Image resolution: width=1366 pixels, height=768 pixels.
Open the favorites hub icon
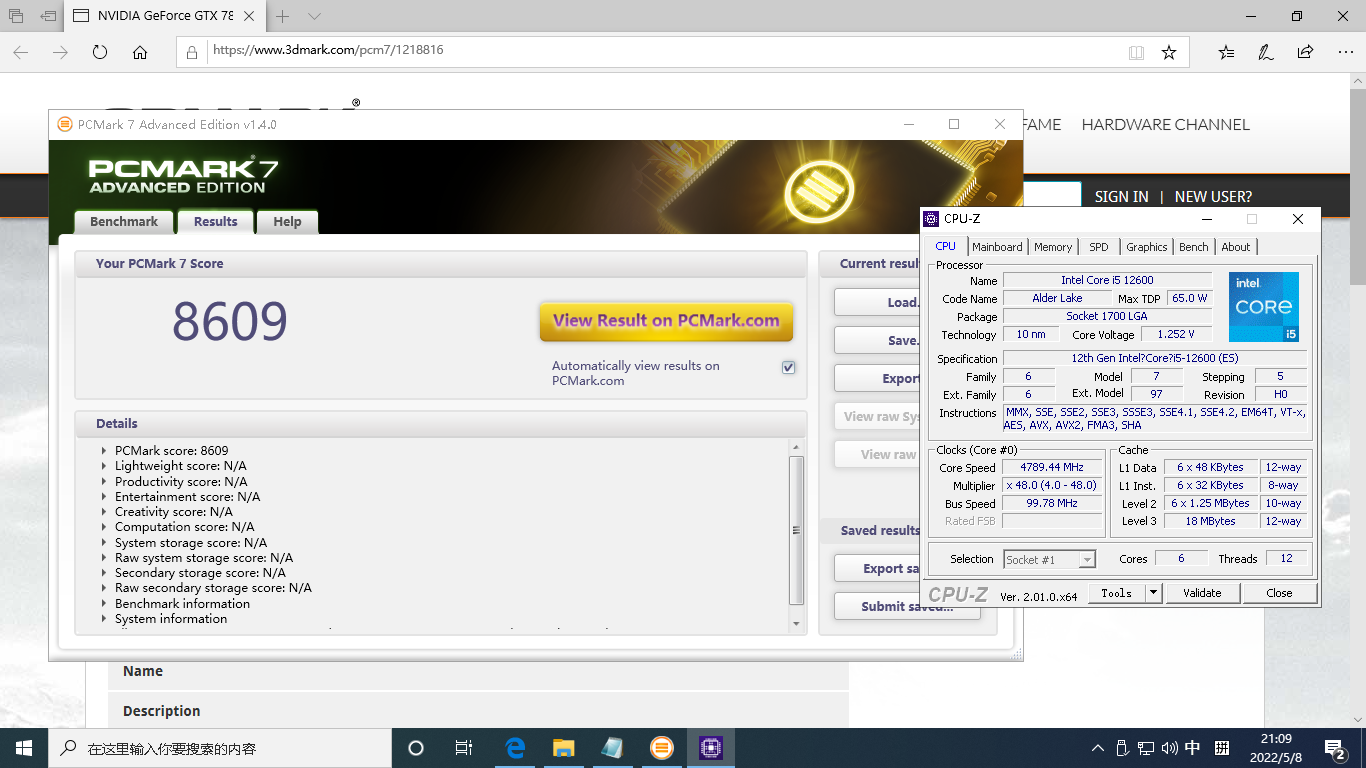coord(1227,52)
